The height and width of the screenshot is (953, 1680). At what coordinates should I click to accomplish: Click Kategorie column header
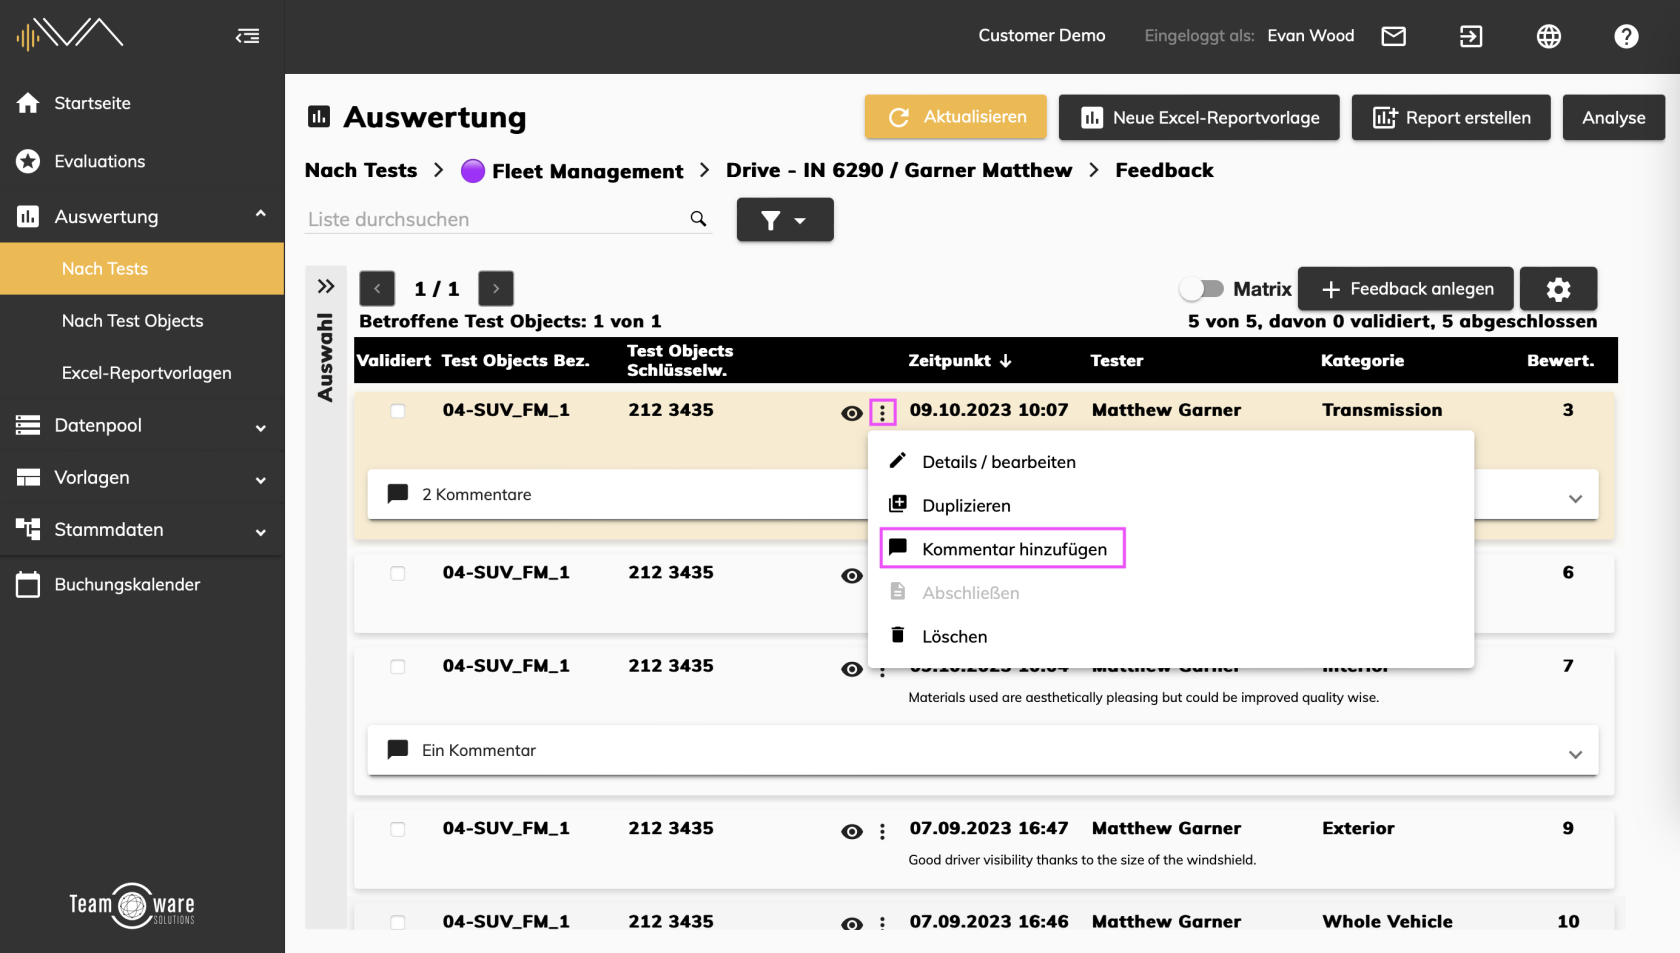pyautogui.click(x=1362, y=360)
